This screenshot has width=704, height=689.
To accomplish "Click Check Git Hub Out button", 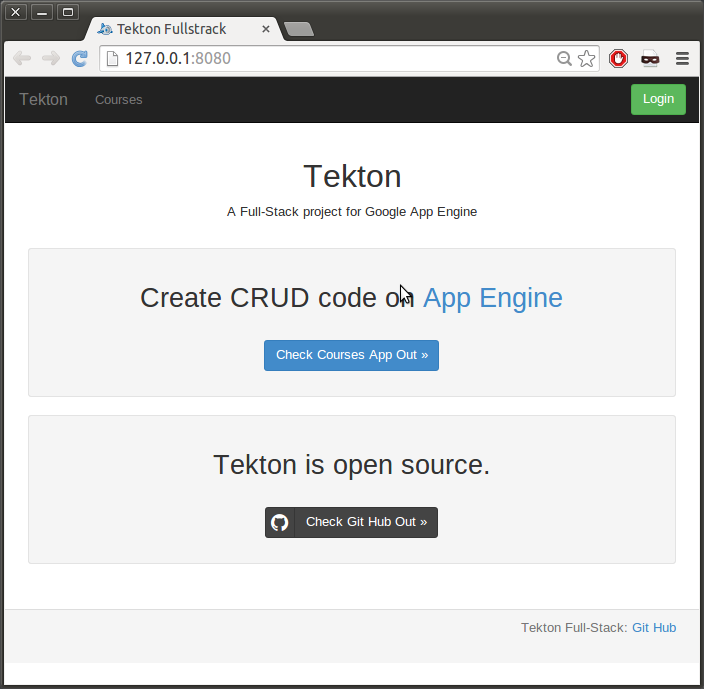I will coord(352,522).
